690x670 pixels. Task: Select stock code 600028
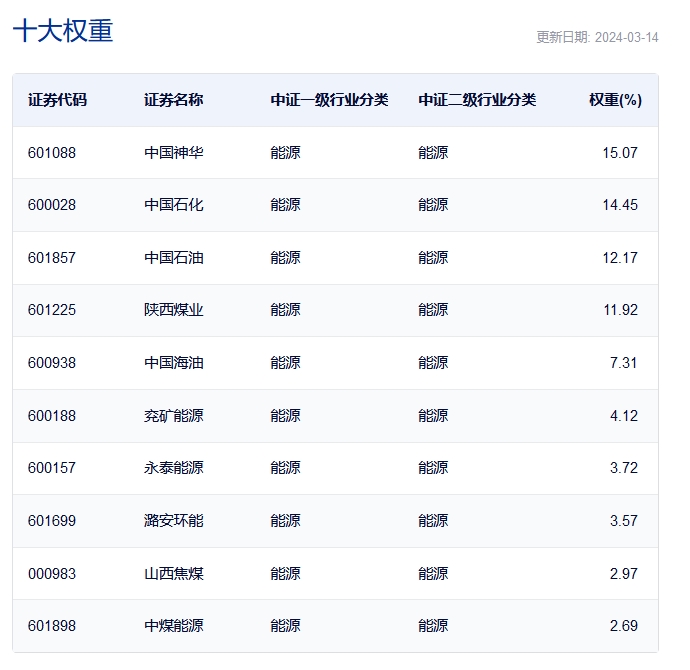[52, 205]
